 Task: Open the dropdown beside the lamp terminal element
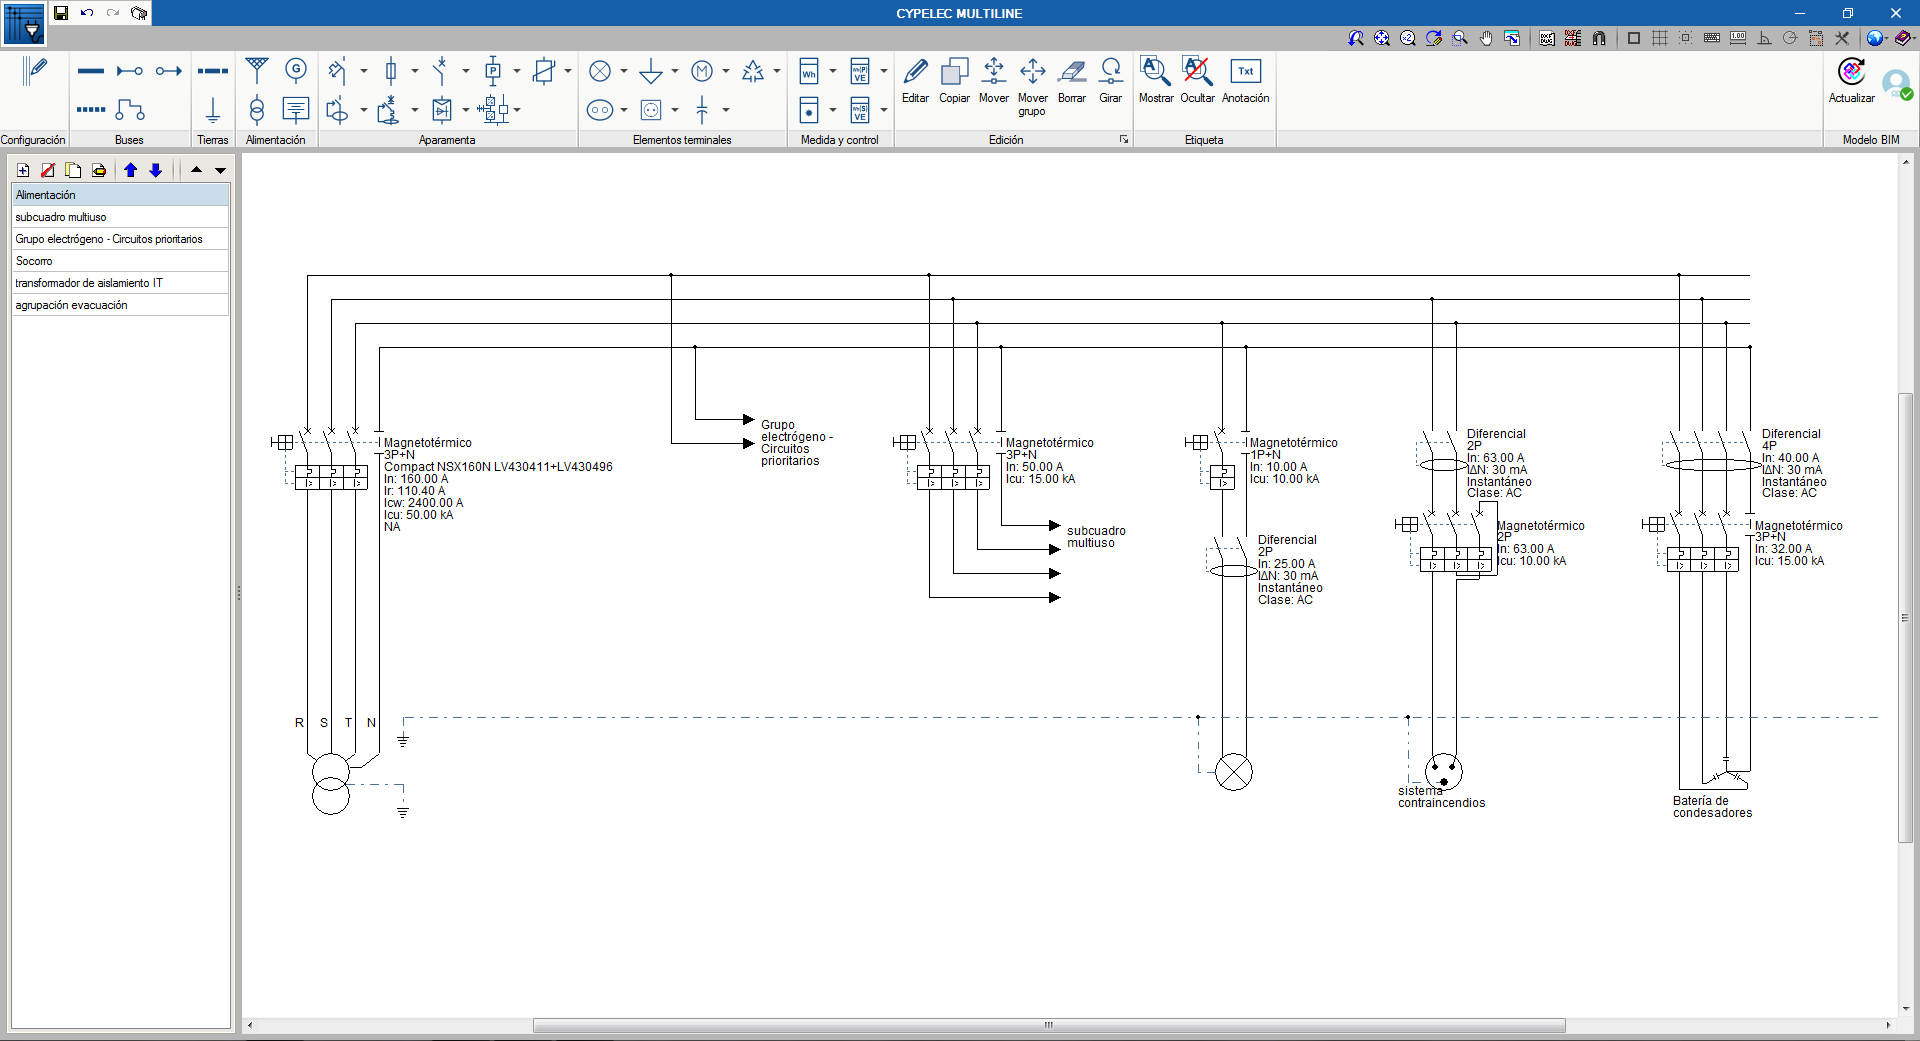pos(624,71)
